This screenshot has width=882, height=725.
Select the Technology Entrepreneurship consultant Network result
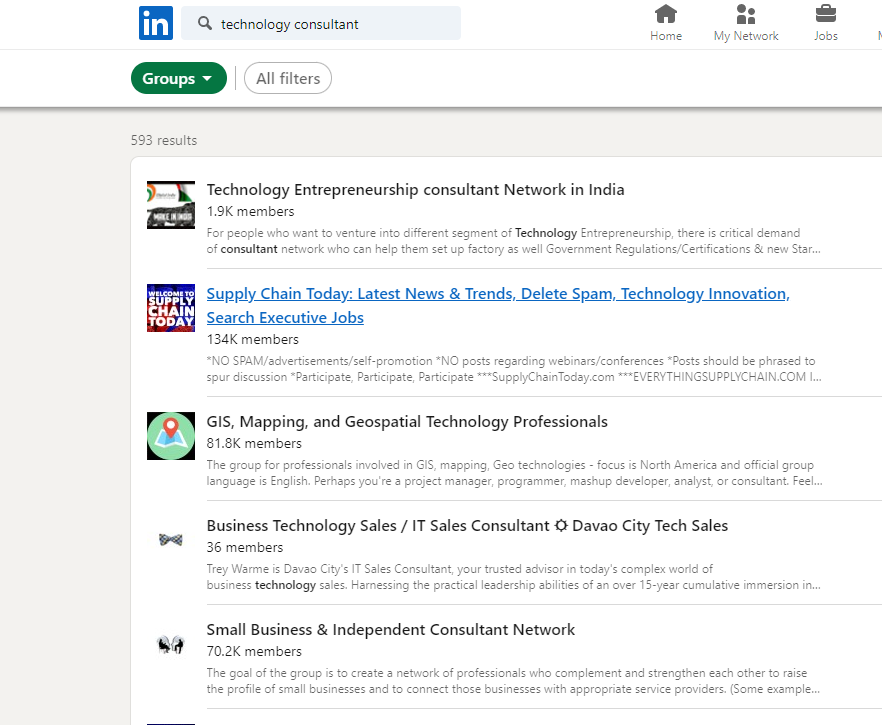pos(415,189)
